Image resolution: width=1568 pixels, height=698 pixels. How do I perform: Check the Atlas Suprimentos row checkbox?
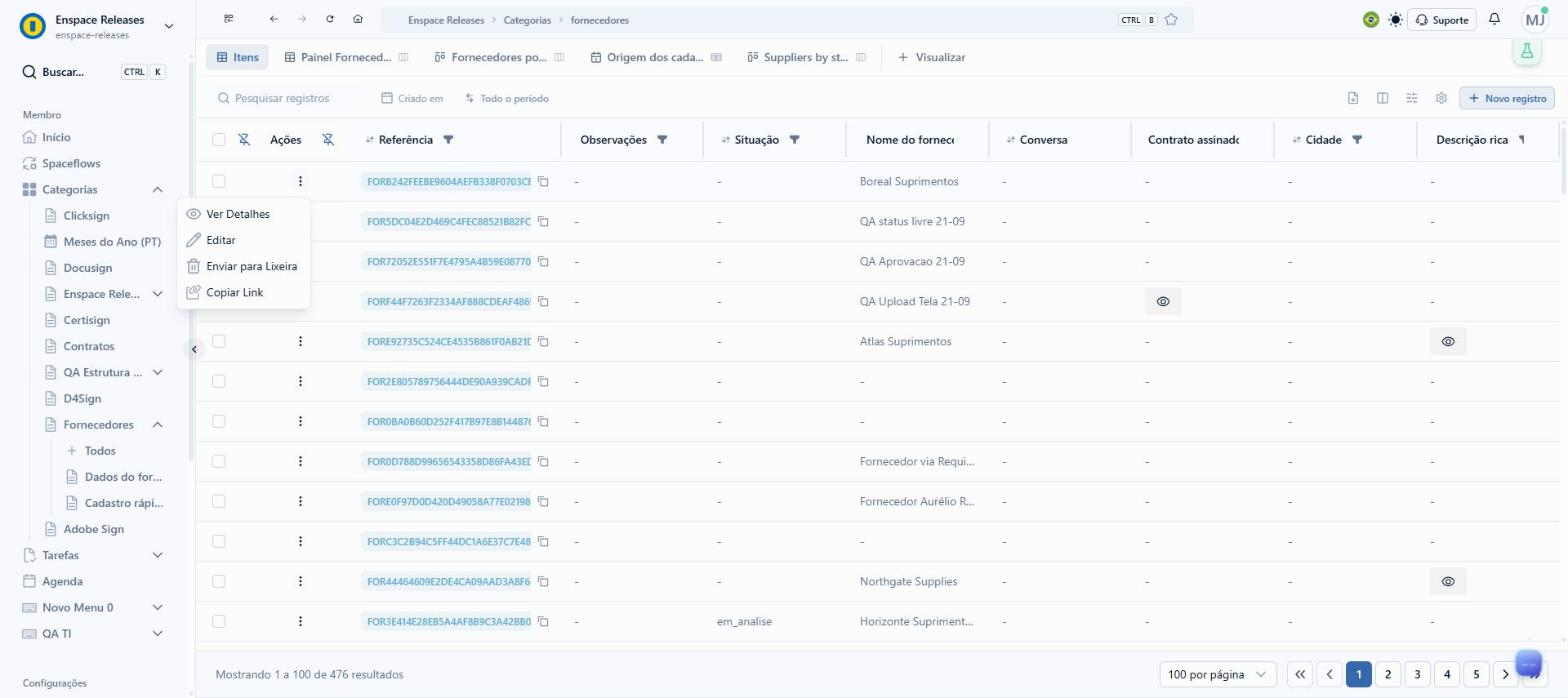pyautogui.click(x=219, y=341)
